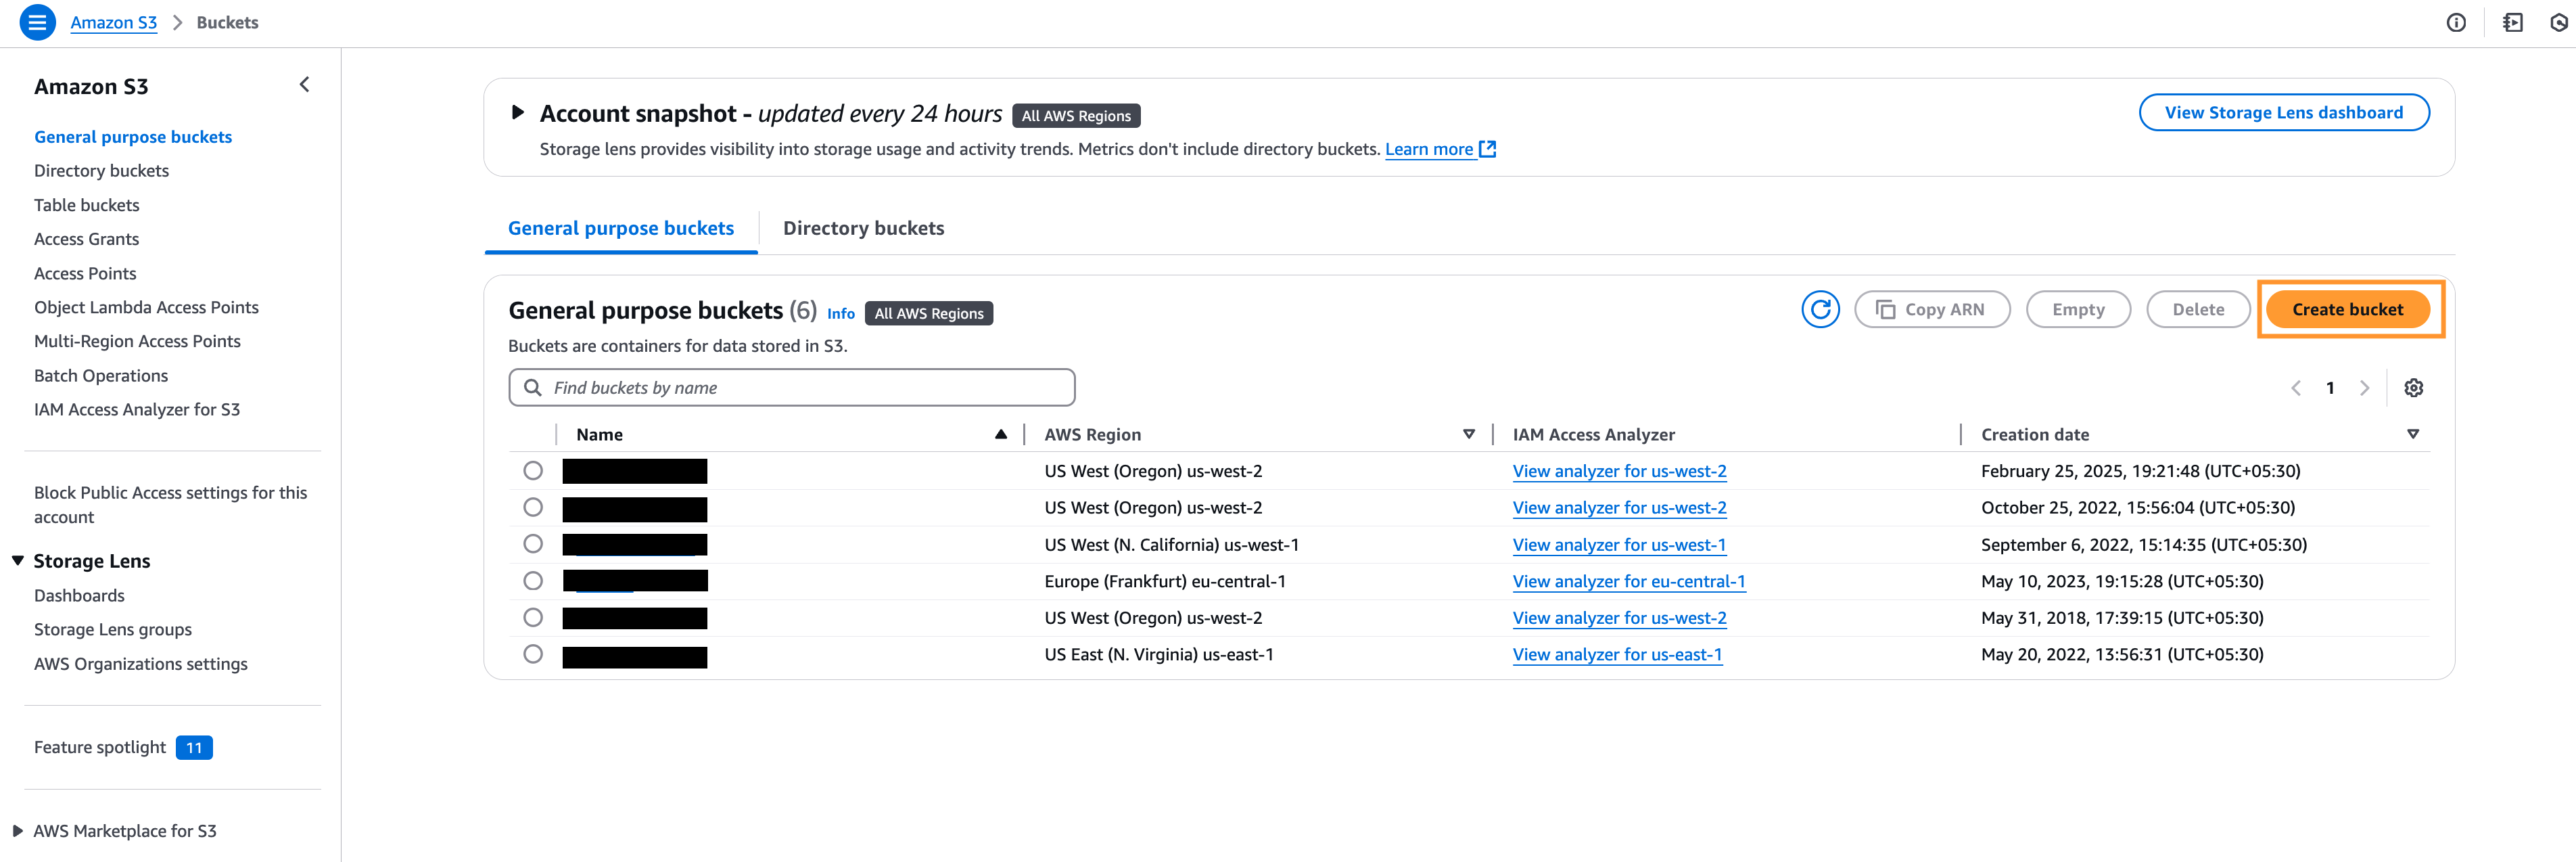Collapse the Storage Lens sidebar group
The width and height of the screenshot is (2576, 862).
click(x=18, y=561)
